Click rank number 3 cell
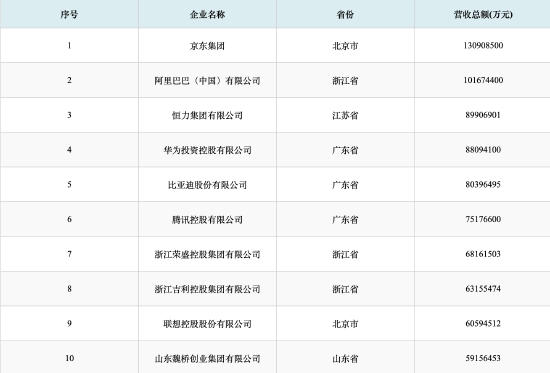This screenshot has width=550, height=373. point(69,115)
